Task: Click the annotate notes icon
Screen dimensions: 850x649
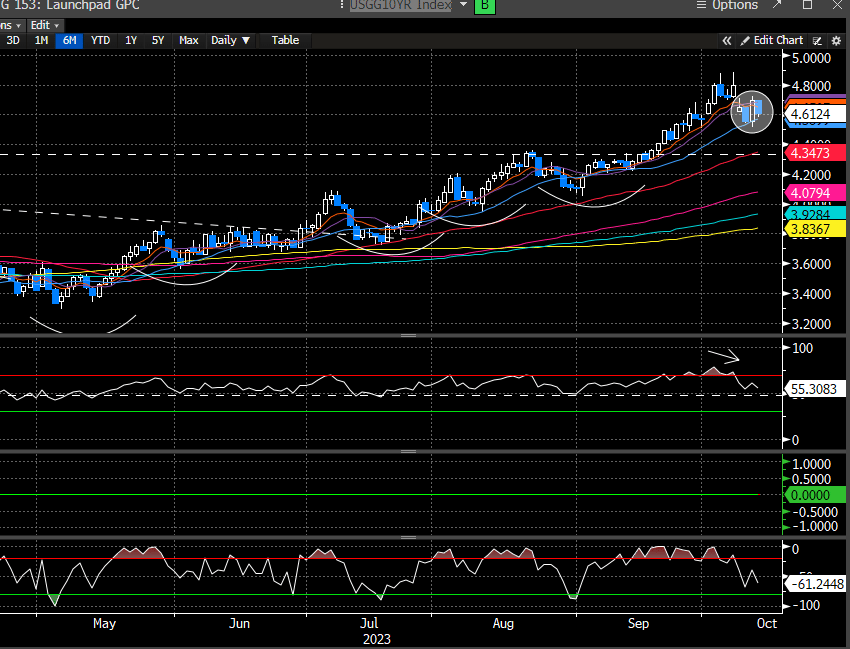Action: coord(816,40)
